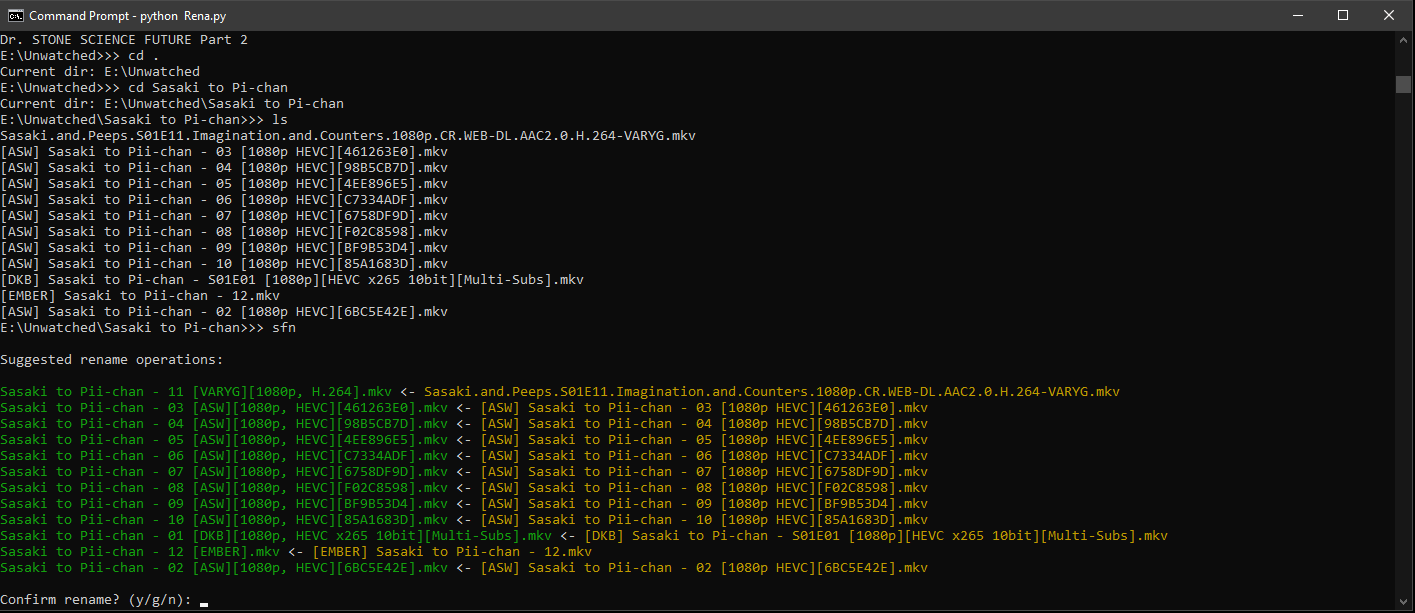The image size is (1415, 613).
Task: Click the white Sasaki.and.Peeps.S01E11 listing file name
Action: [348, 136]
